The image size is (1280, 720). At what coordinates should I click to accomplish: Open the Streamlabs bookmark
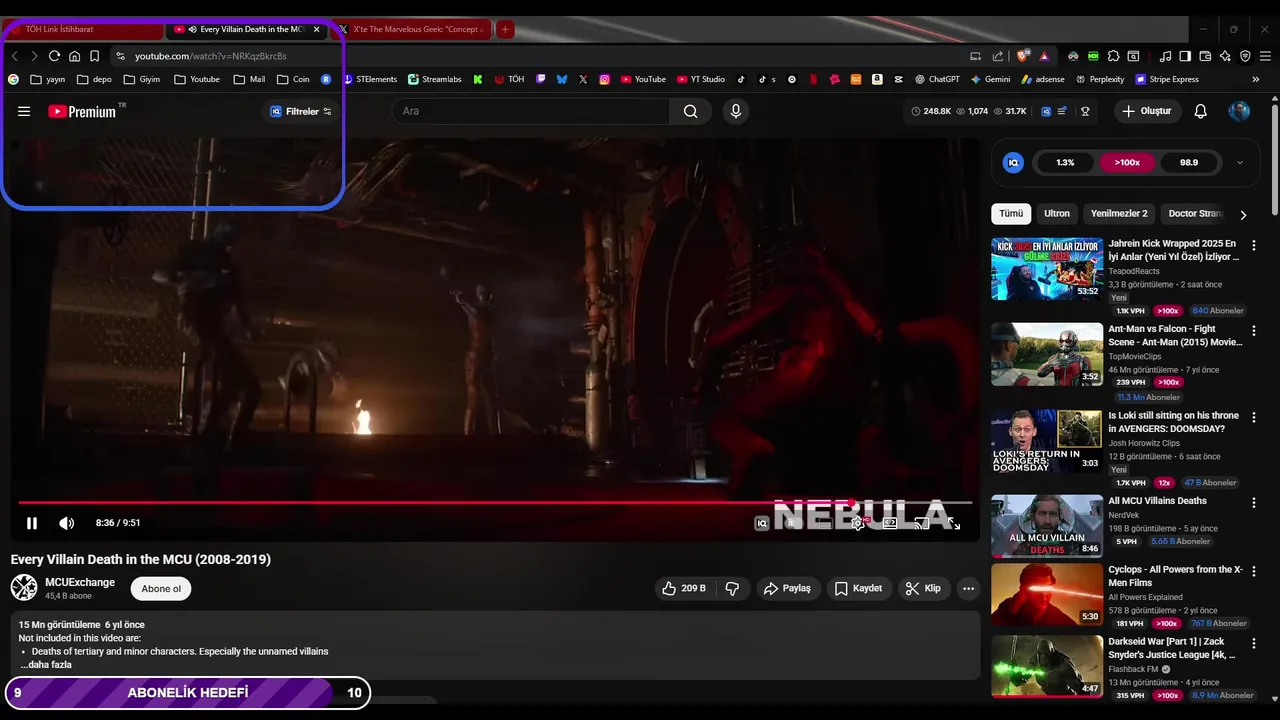(x=434, y=79)
